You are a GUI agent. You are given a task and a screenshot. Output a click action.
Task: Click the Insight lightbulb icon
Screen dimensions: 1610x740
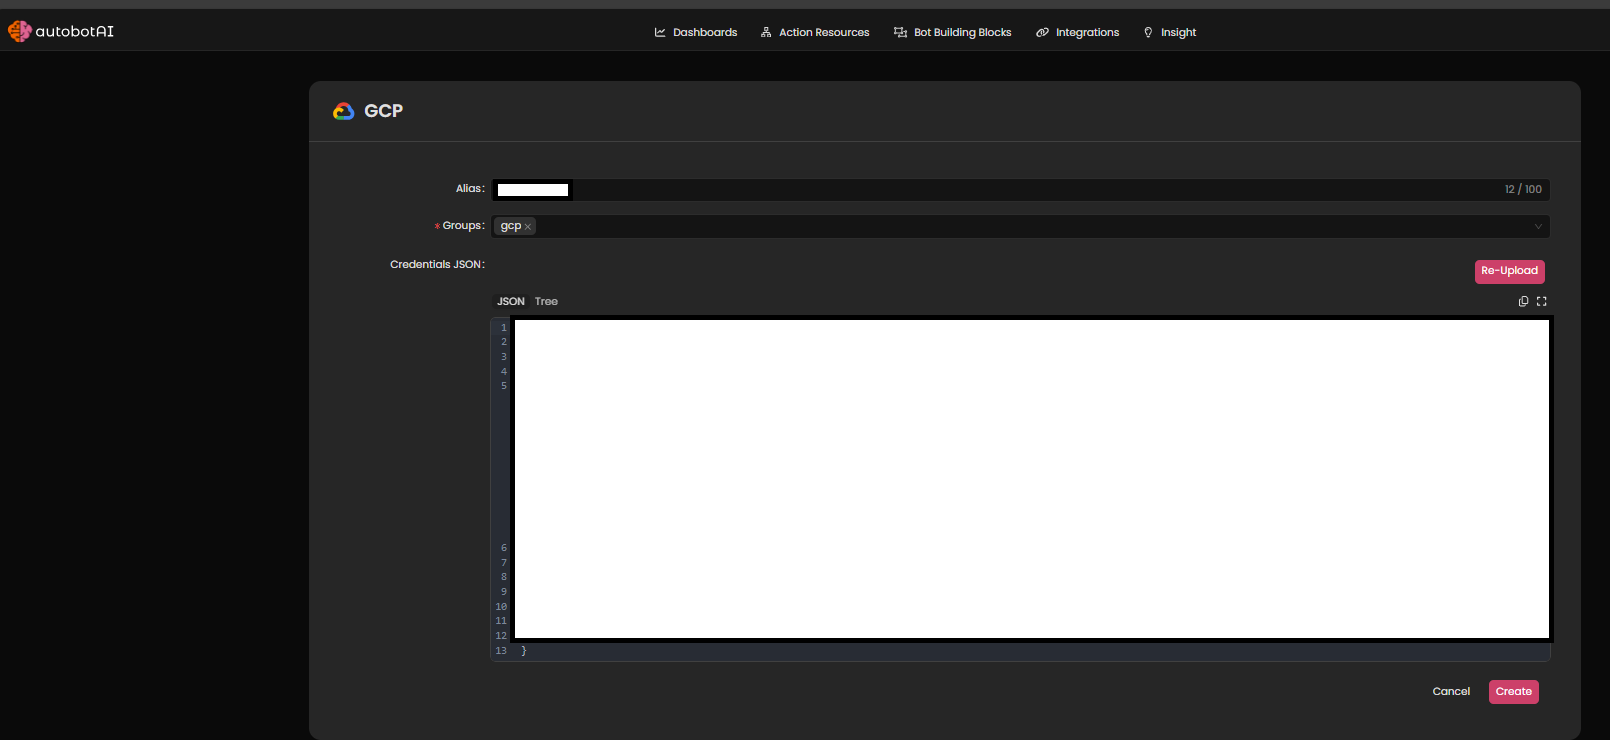click(x=1148, y=32)
